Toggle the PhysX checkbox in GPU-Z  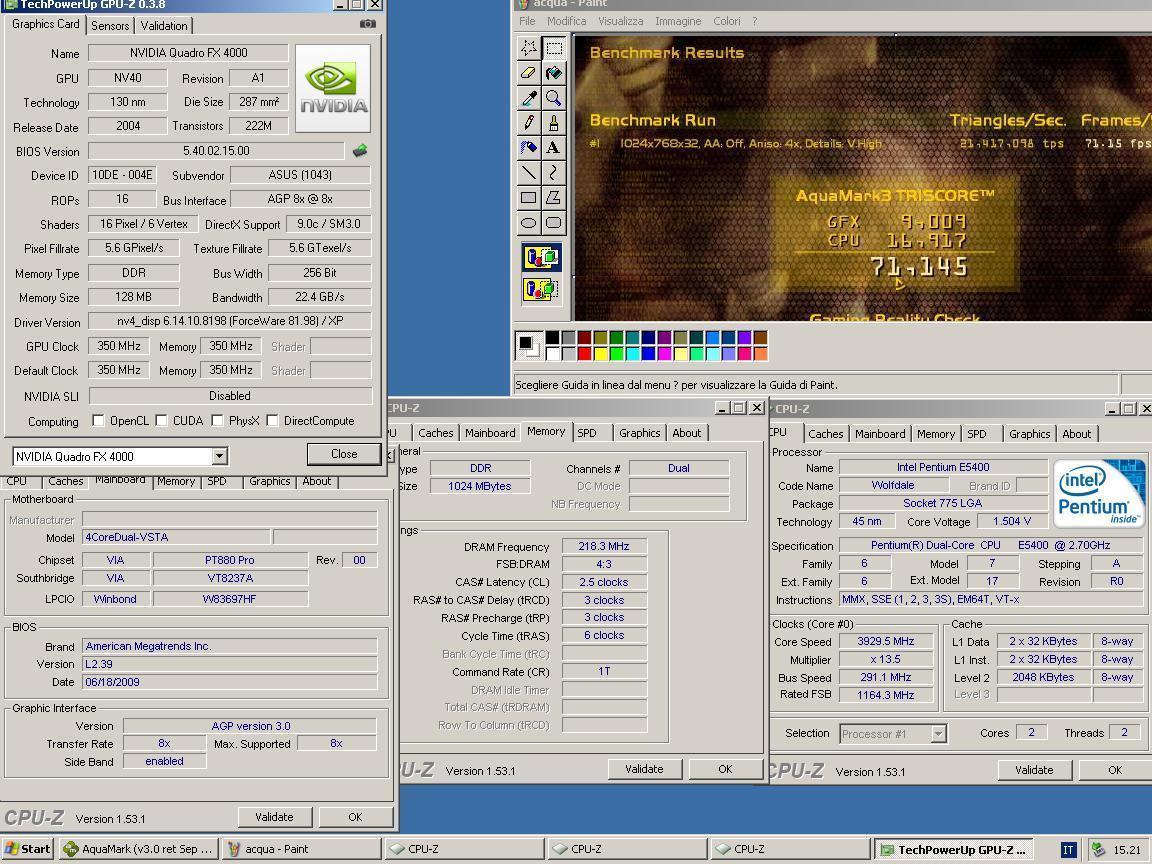pos(217,421)
